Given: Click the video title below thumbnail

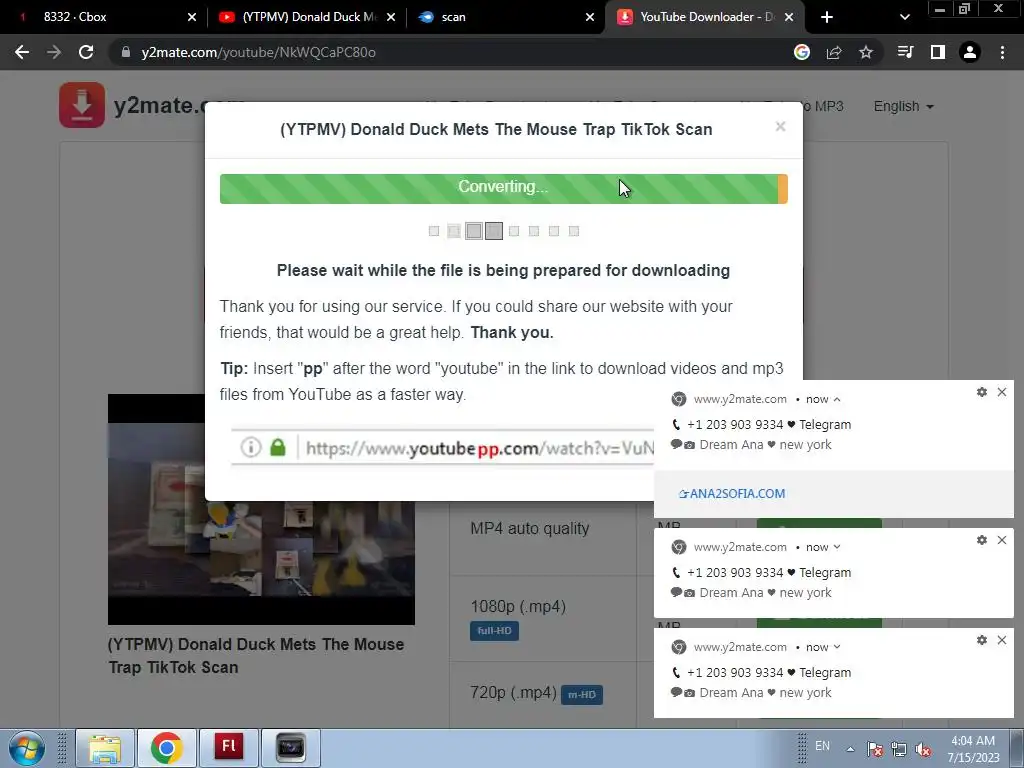Looking at the screenshot, I should [256, 656].
